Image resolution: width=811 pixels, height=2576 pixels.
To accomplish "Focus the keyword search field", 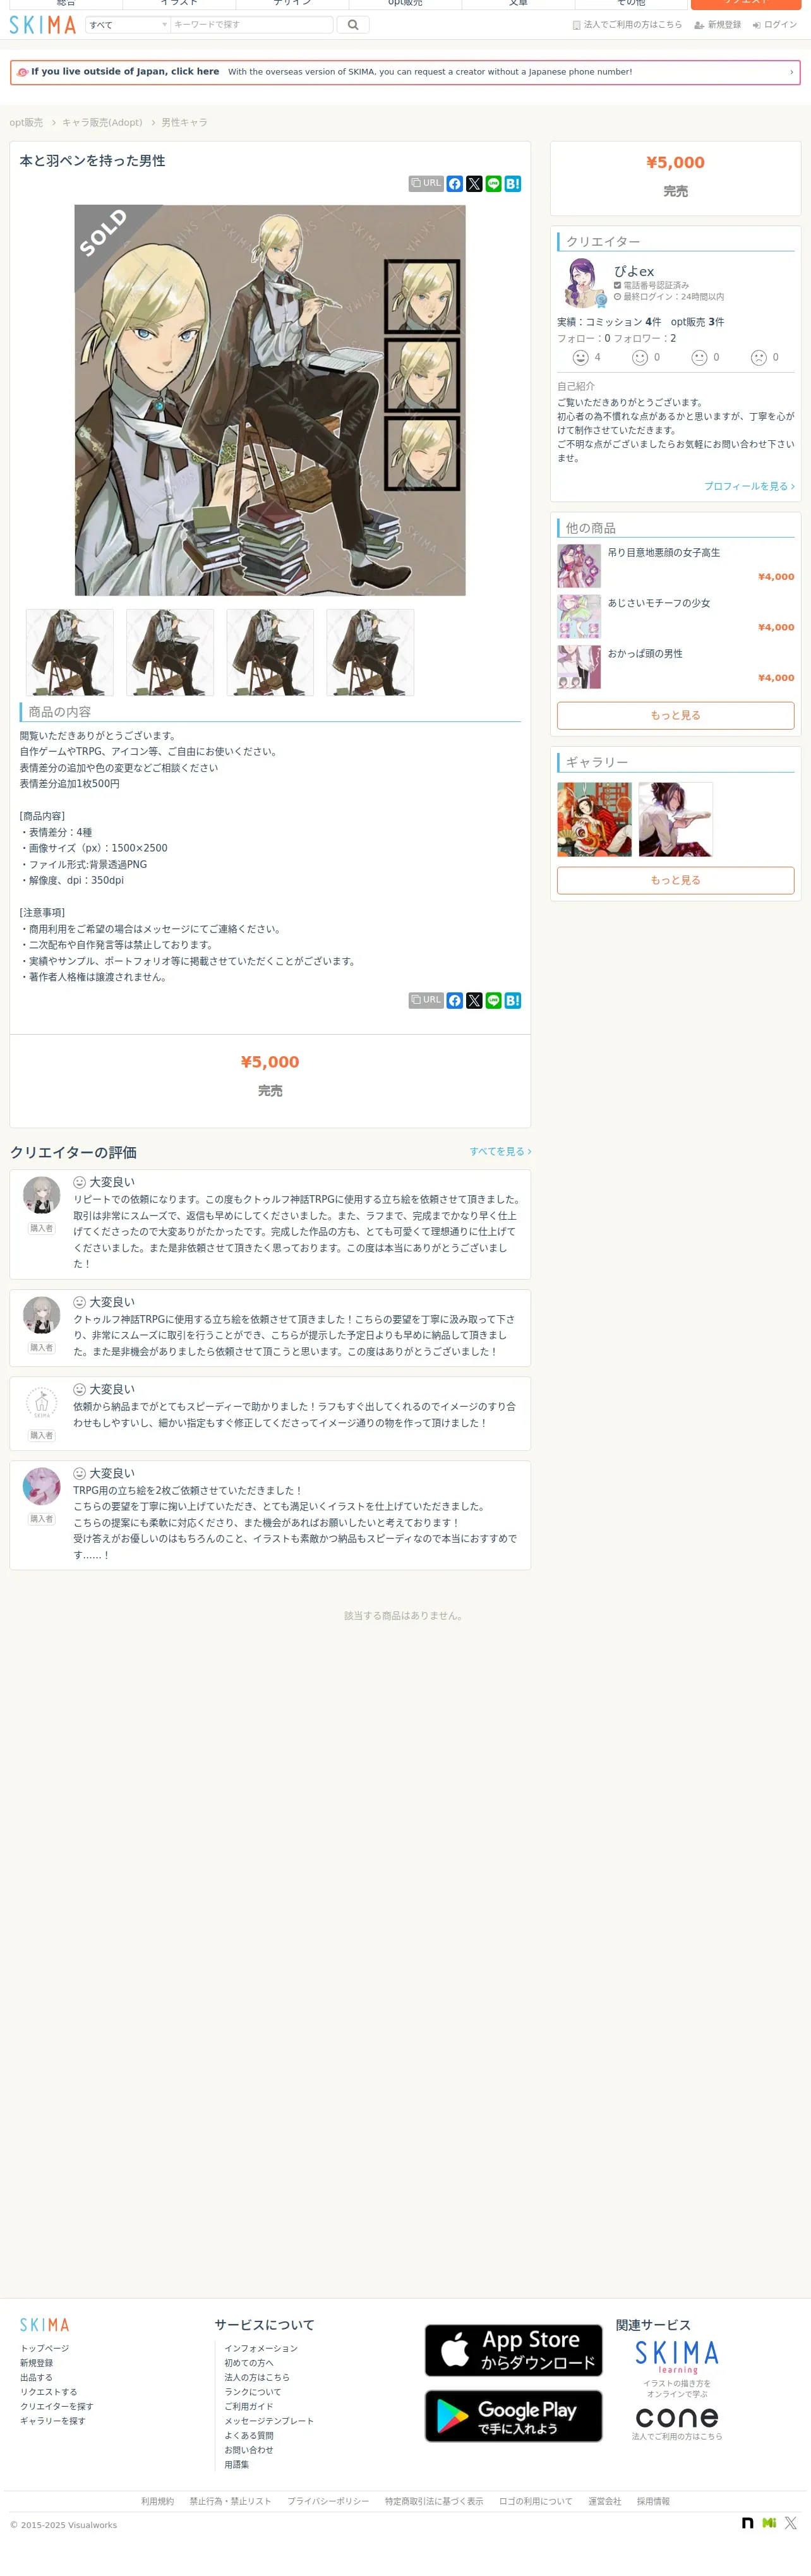I will coord(252,25).
